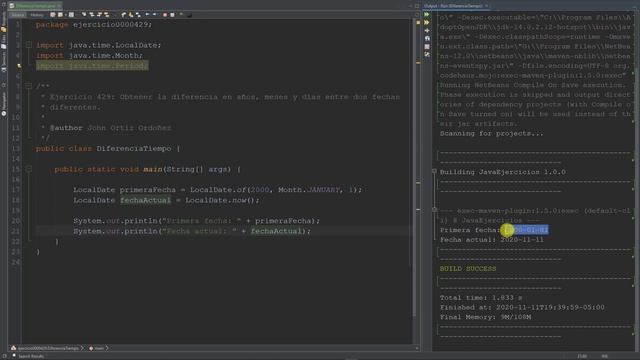Screen dimensions: 640x360
Task: Click the editor Forward navigation icon
Action: click(71, 15)
